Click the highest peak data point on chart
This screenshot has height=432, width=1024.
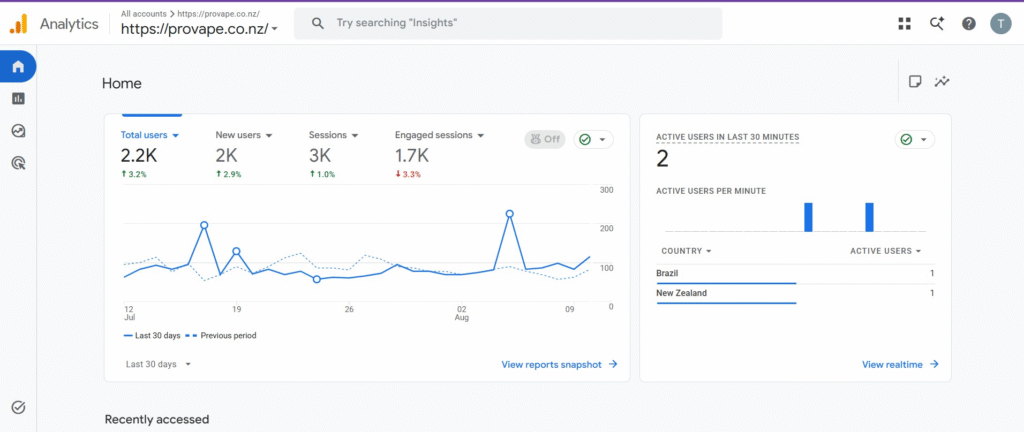(x=509, y=213)
